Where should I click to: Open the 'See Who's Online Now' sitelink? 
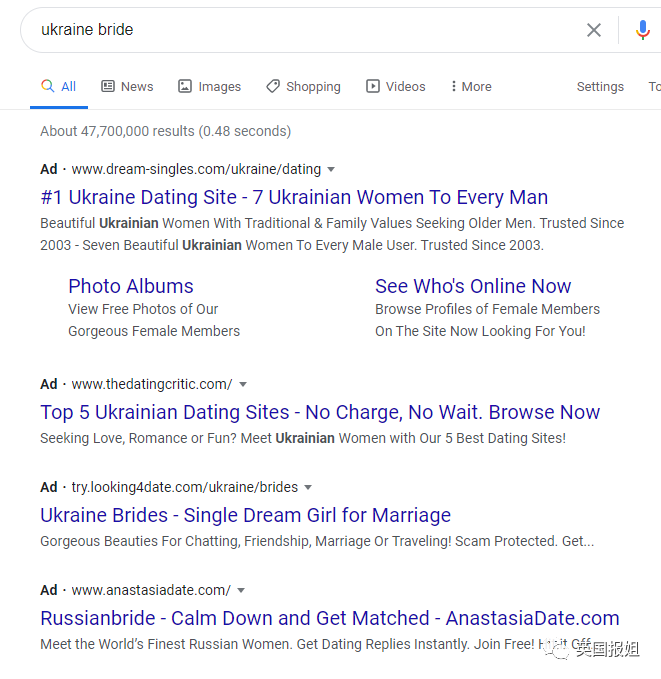pos(473,286)
